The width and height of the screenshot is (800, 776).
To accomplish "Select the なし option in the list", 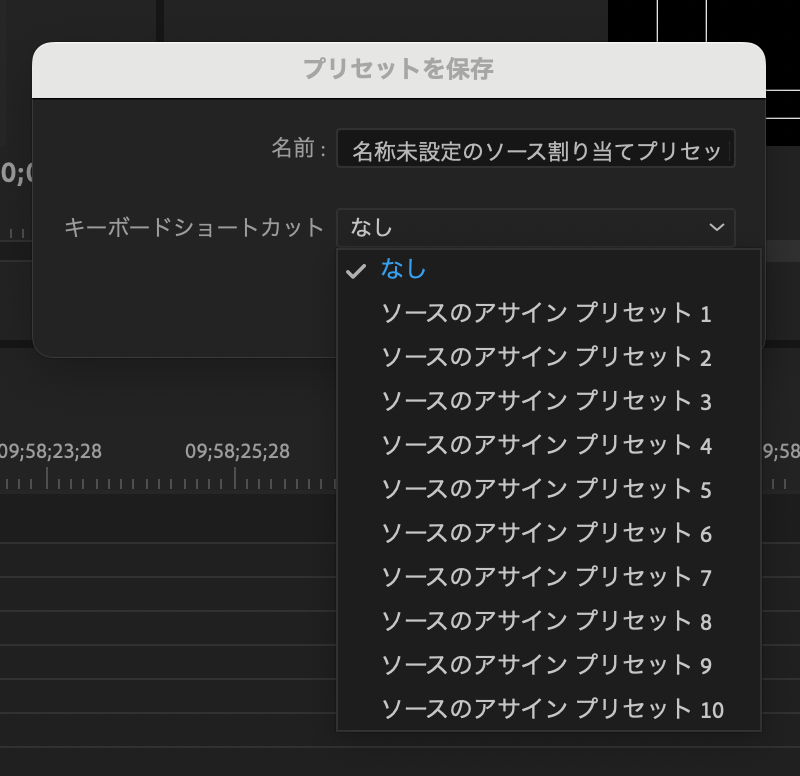I will coord(404,270).
